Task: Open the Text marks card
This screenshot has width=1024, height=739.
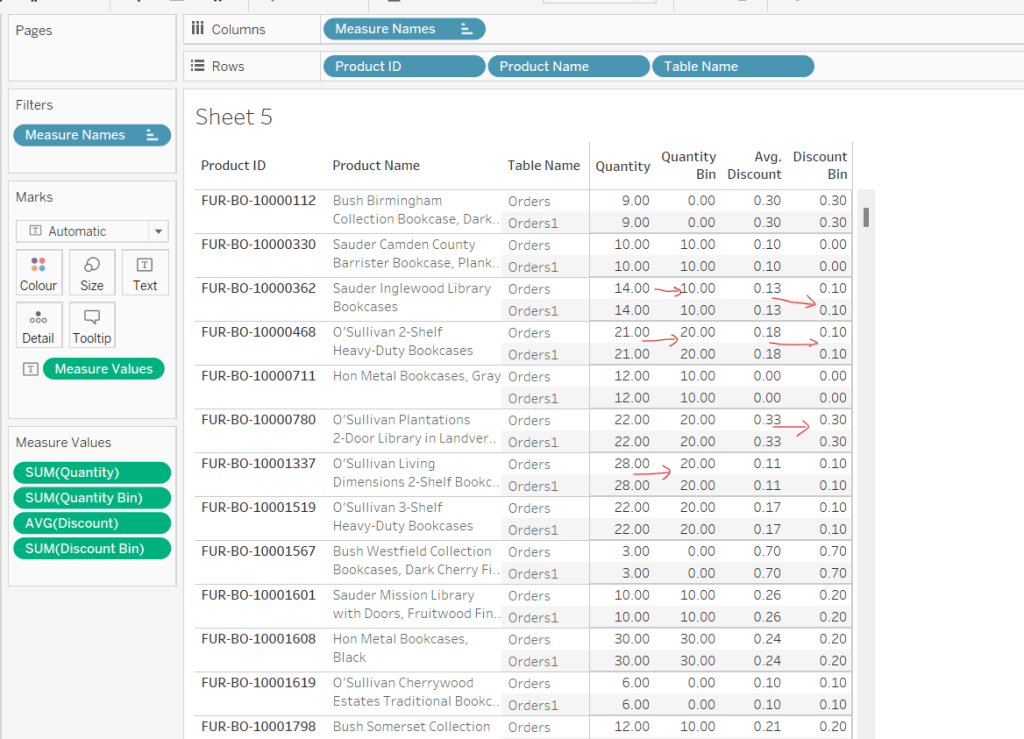Action: point(145,272)
